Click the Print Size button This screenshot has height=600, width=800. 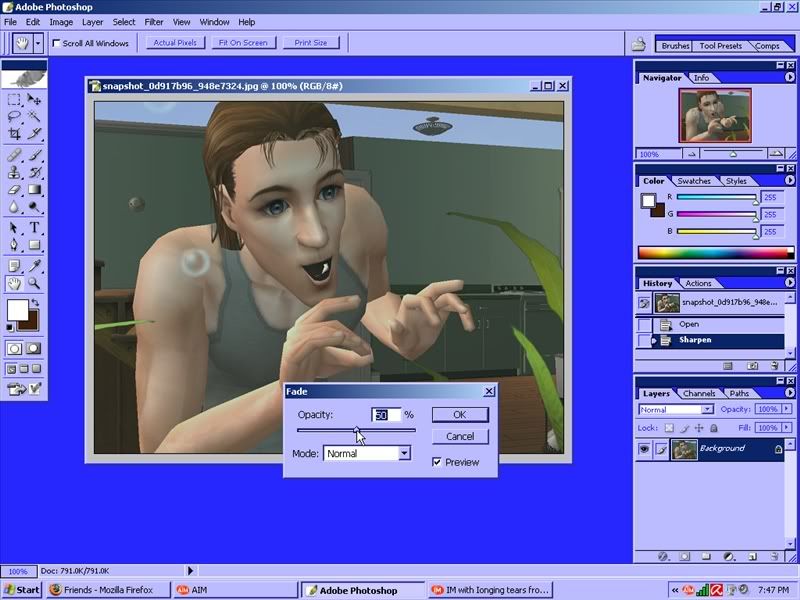tap(311, 43)
